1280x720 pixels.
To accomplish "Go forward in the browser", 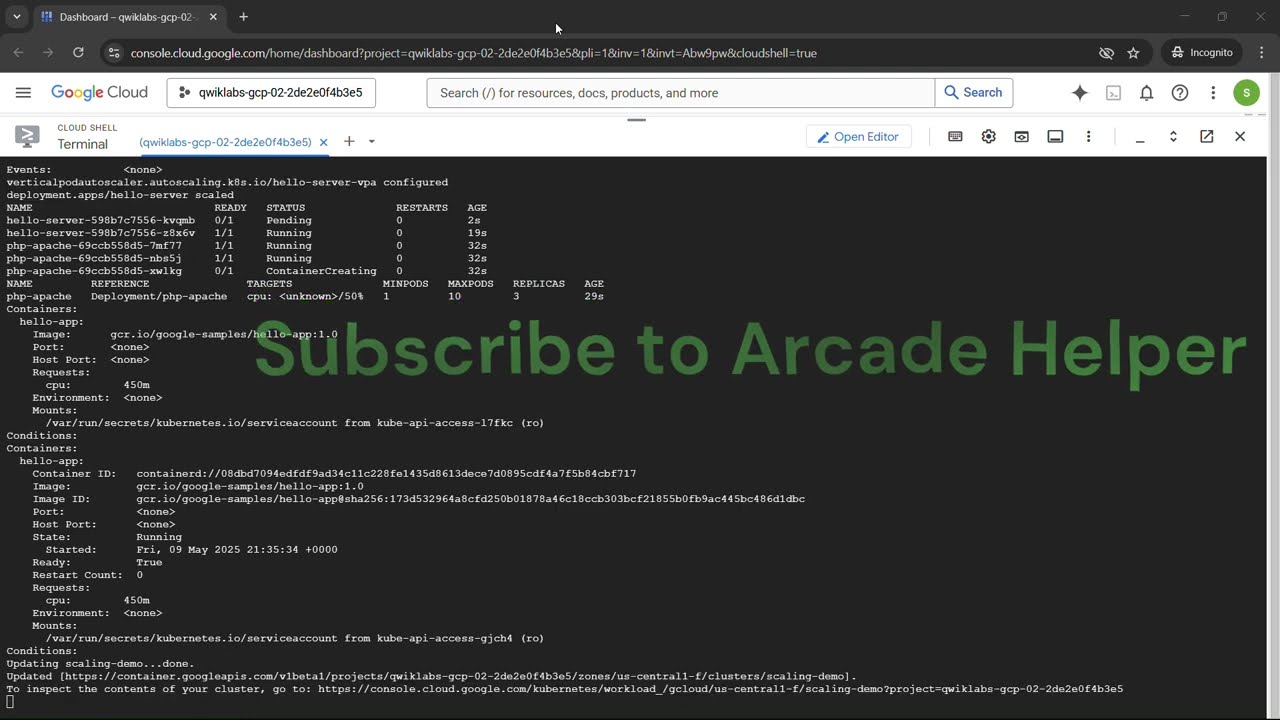I will [x=48, y=52].
